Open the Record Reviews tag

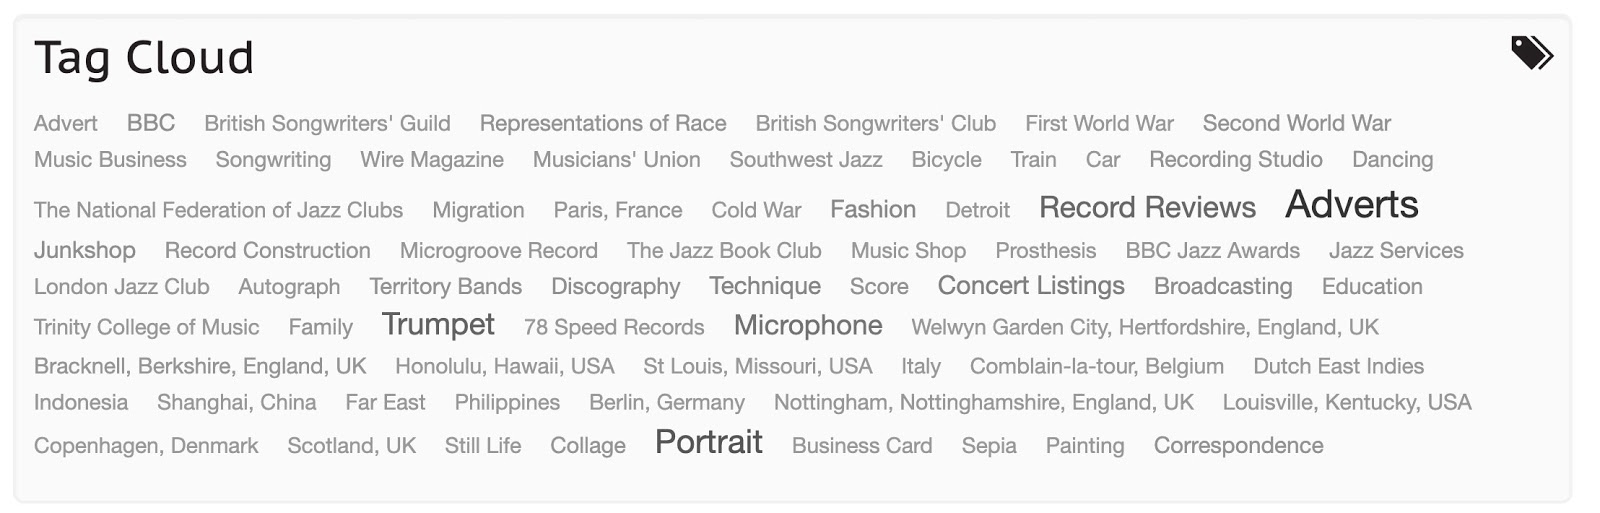point(1147,207)
